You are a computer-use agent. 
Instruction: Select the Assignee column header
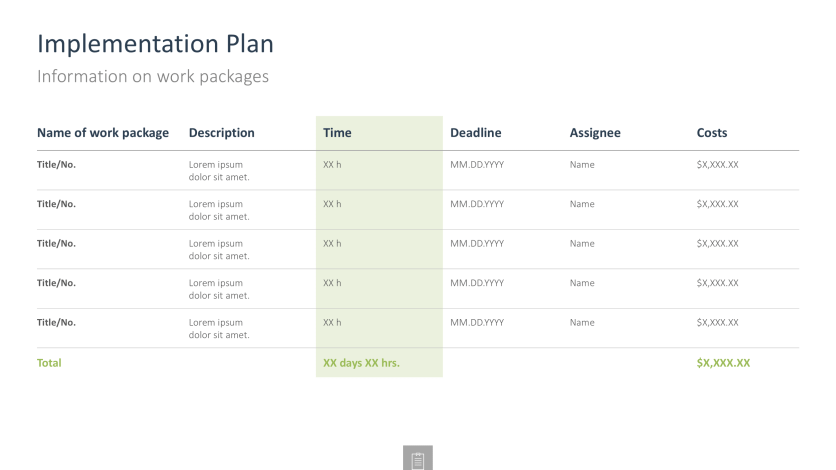click(595, 133)
